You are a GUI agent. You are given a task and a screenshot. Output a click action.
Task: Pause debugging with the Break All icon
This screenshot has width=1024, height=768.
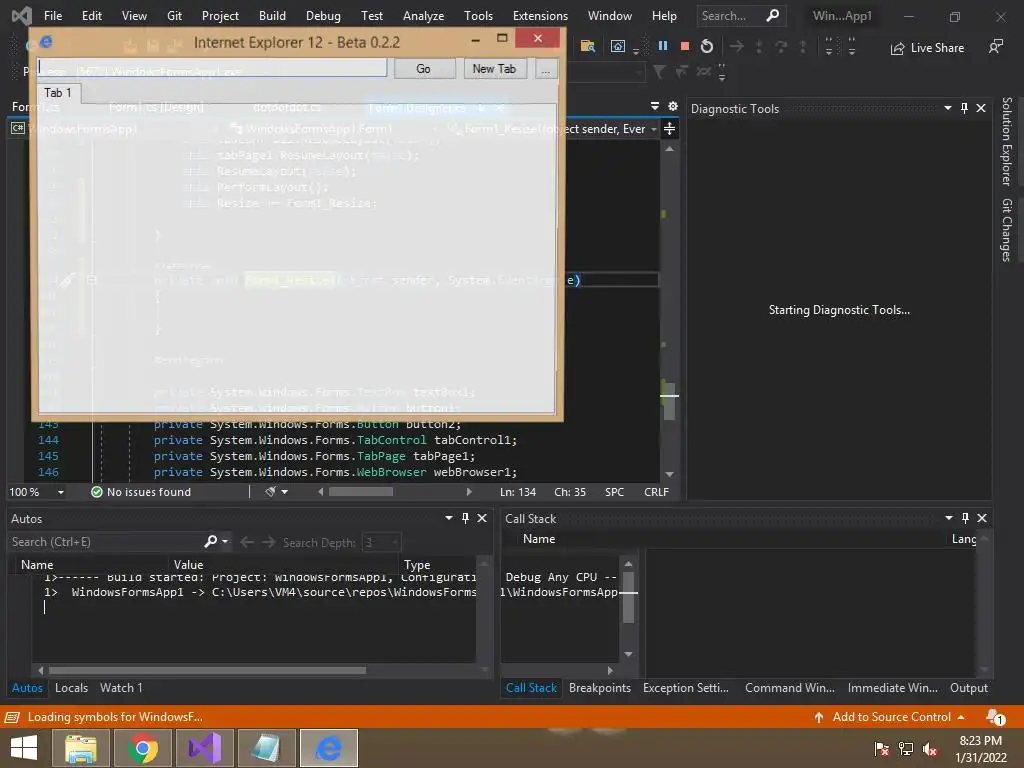click(663, 46)
